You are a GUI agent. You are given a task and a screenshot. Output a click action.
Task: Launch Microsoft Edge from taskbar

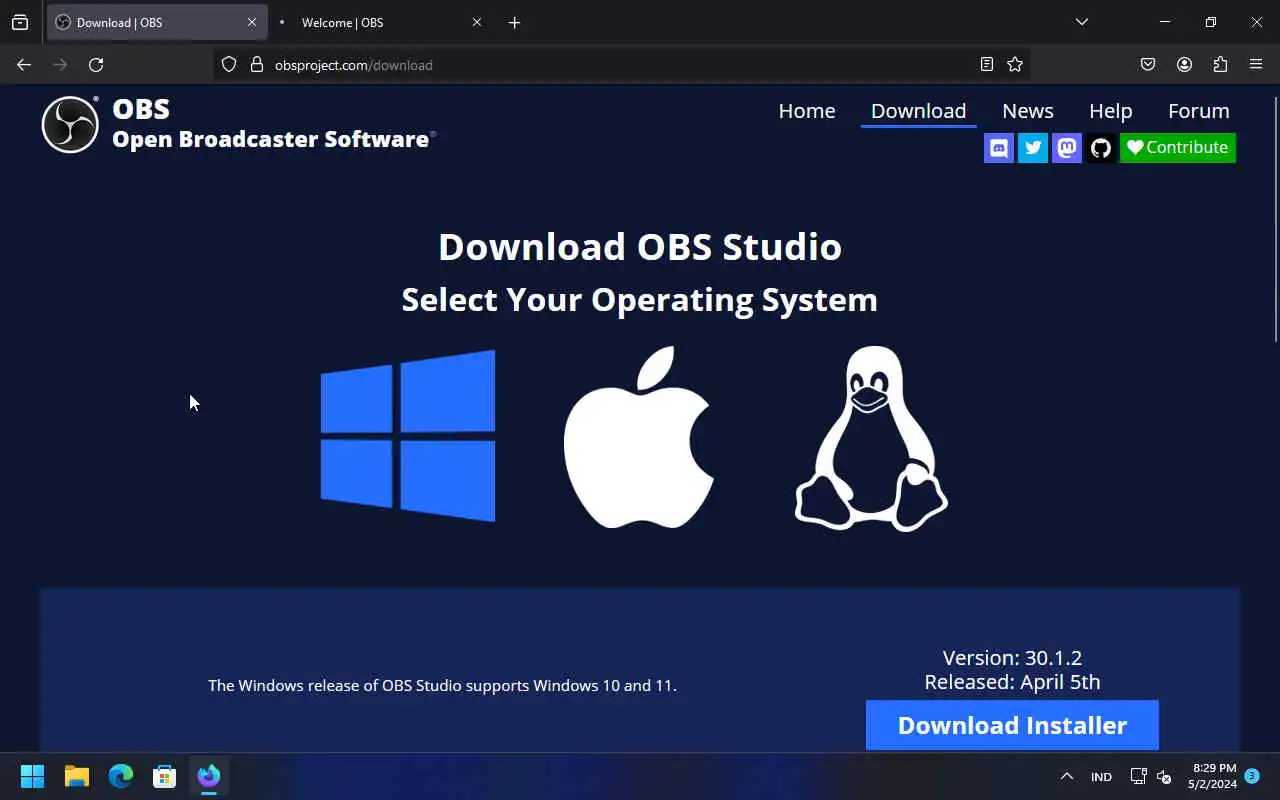click(120, 776)
